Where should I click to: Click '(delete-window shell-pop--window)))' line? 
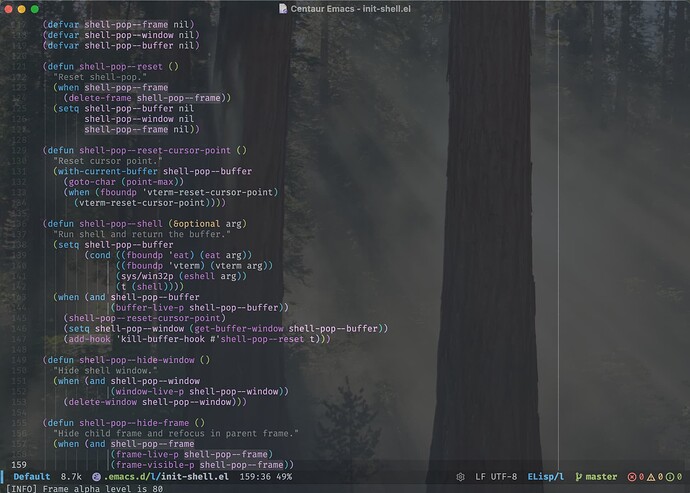tap(155, 402)
